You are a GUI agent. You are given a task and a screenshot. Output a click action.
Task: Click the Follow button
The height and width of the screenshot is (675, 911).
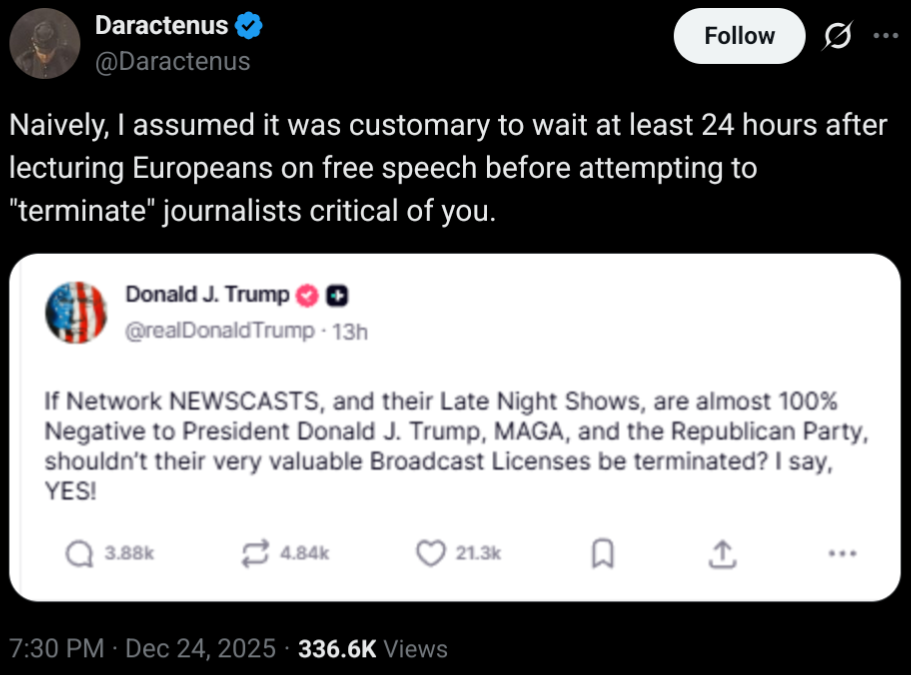click(x=739, y=36)
